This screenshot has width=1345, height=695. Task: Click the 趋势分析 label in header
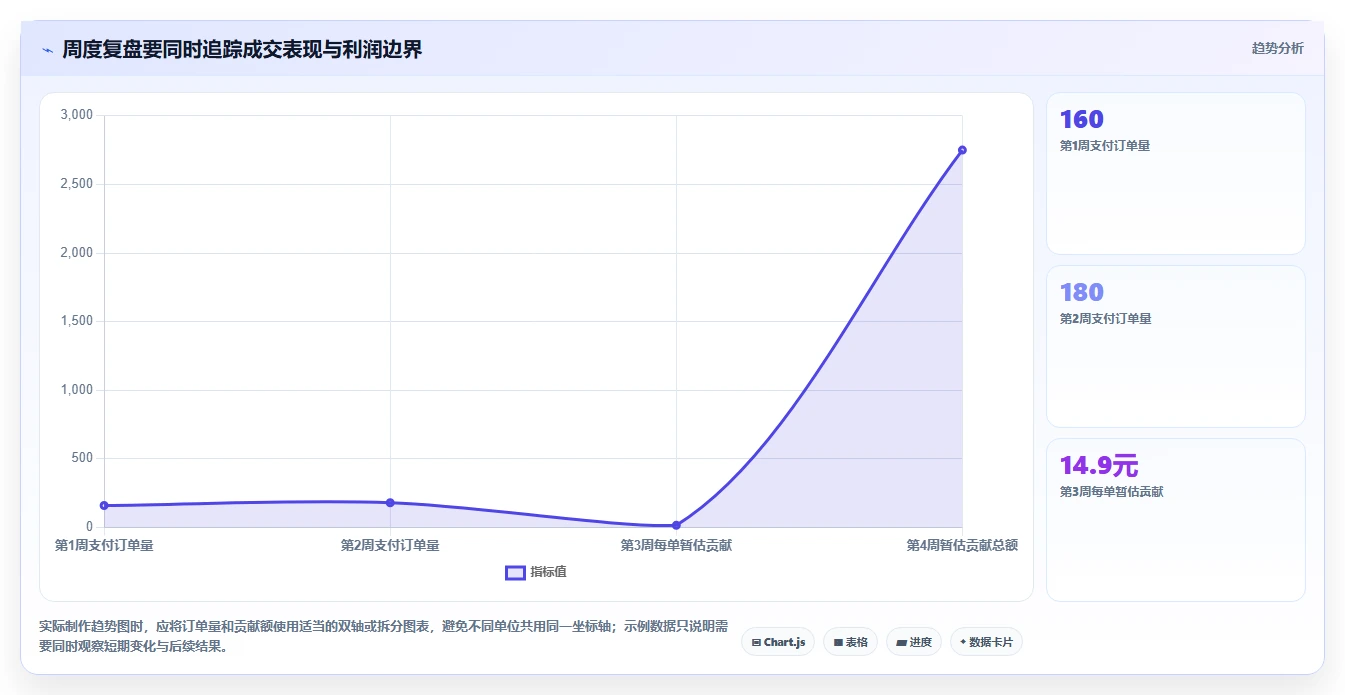(1277, 48)
